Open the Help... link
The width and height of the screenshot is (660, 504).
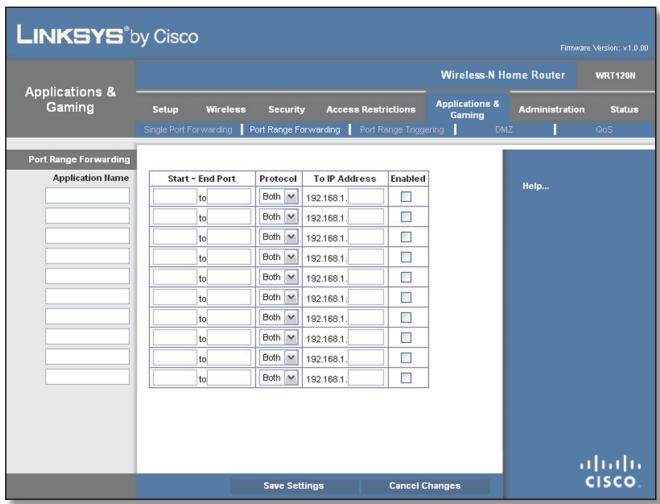(536, 186)
